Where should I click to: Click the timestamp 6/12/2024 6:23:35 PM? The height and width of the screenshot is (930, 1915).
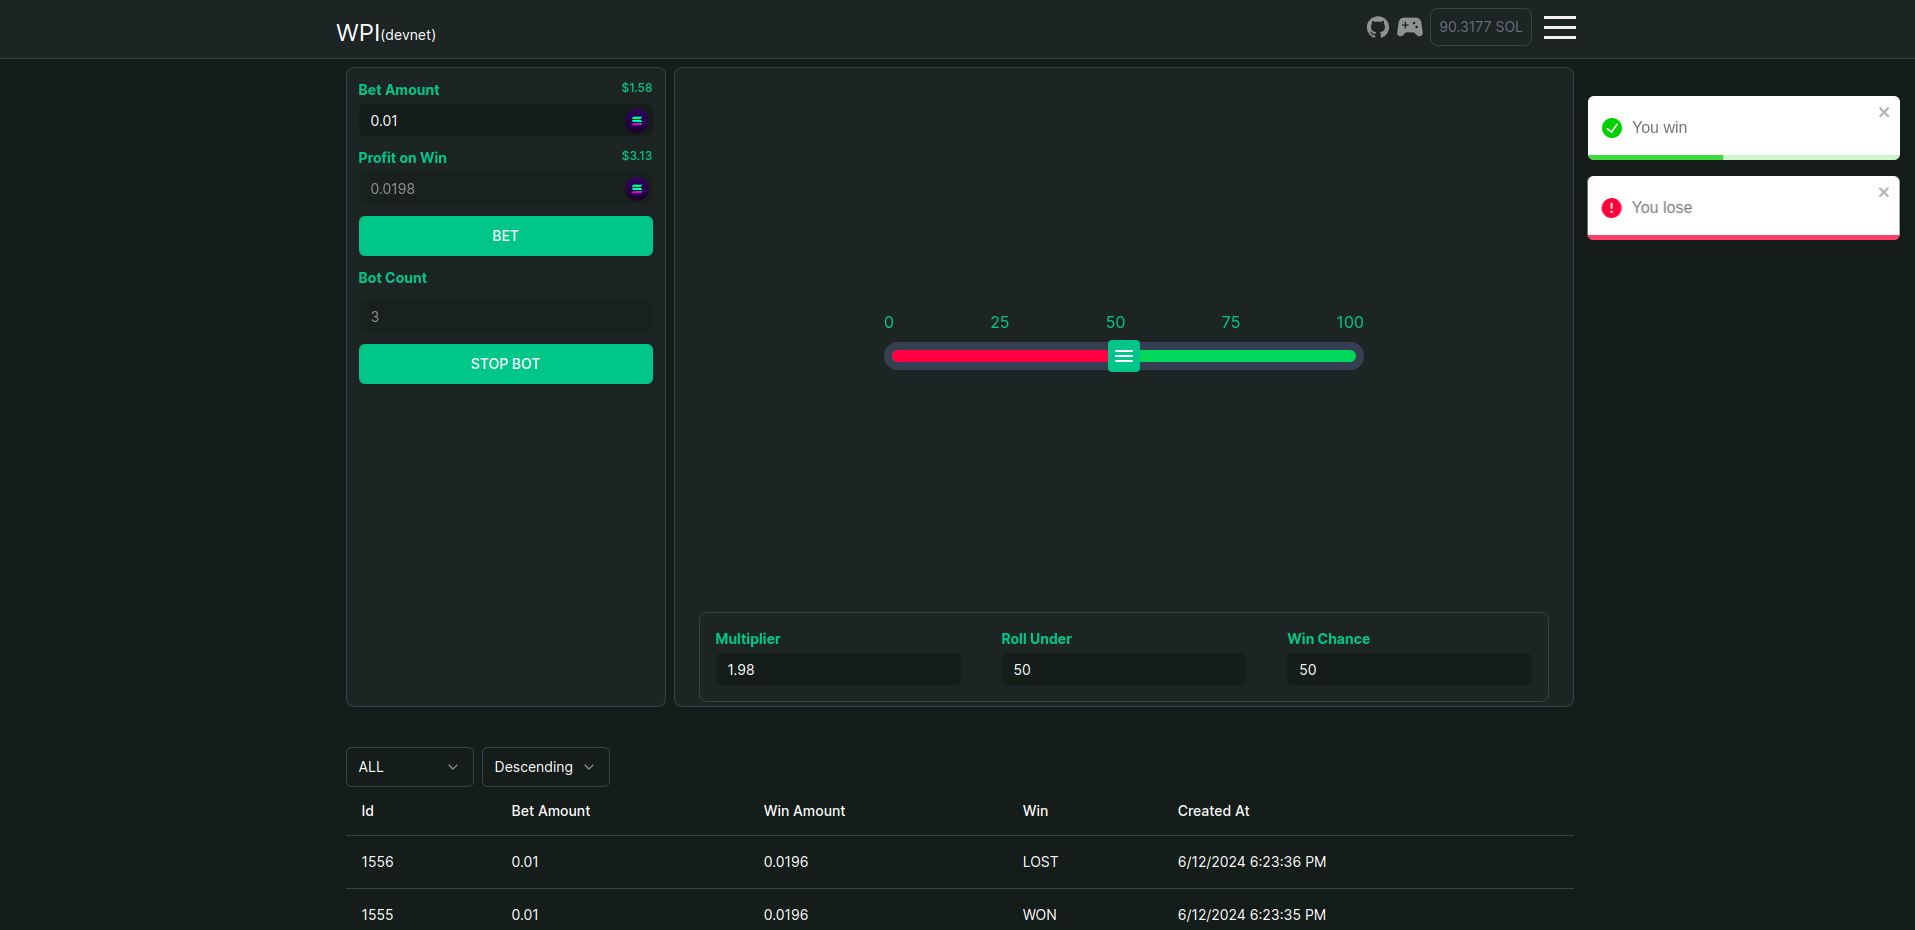tap(1252, 915)
